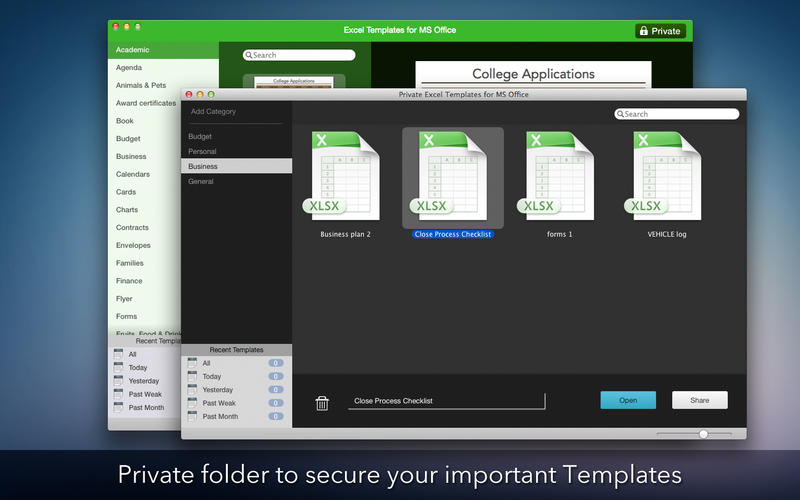The image size is (800, 500).
Task: Click calendar icon beside Today in back window
Action: (x=118, y=367)
